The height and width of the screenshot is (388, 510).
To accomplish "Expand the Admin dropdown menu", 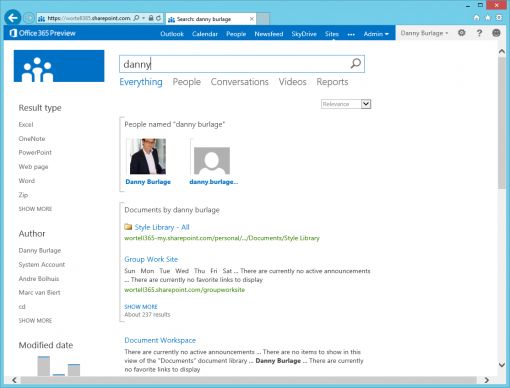I will tap(376, 34).
